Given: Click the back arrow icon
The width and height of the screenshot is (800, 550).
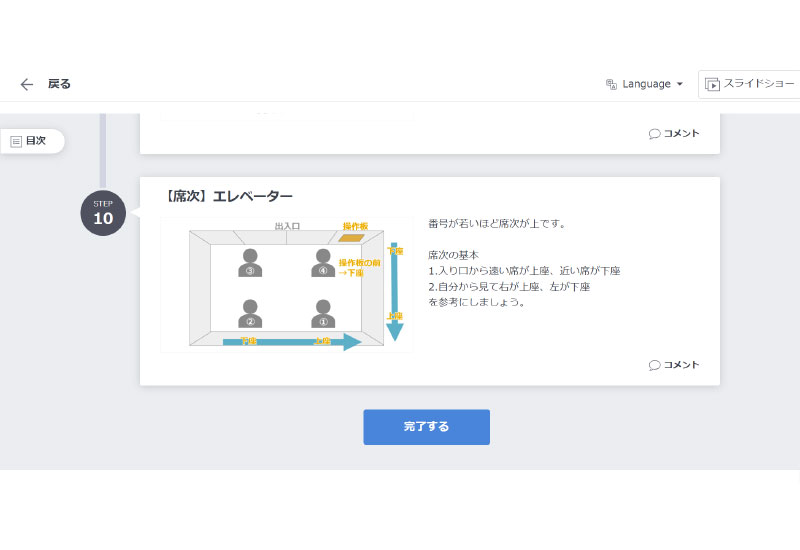Looking at the screenshot, I should [x=27, y=84].
